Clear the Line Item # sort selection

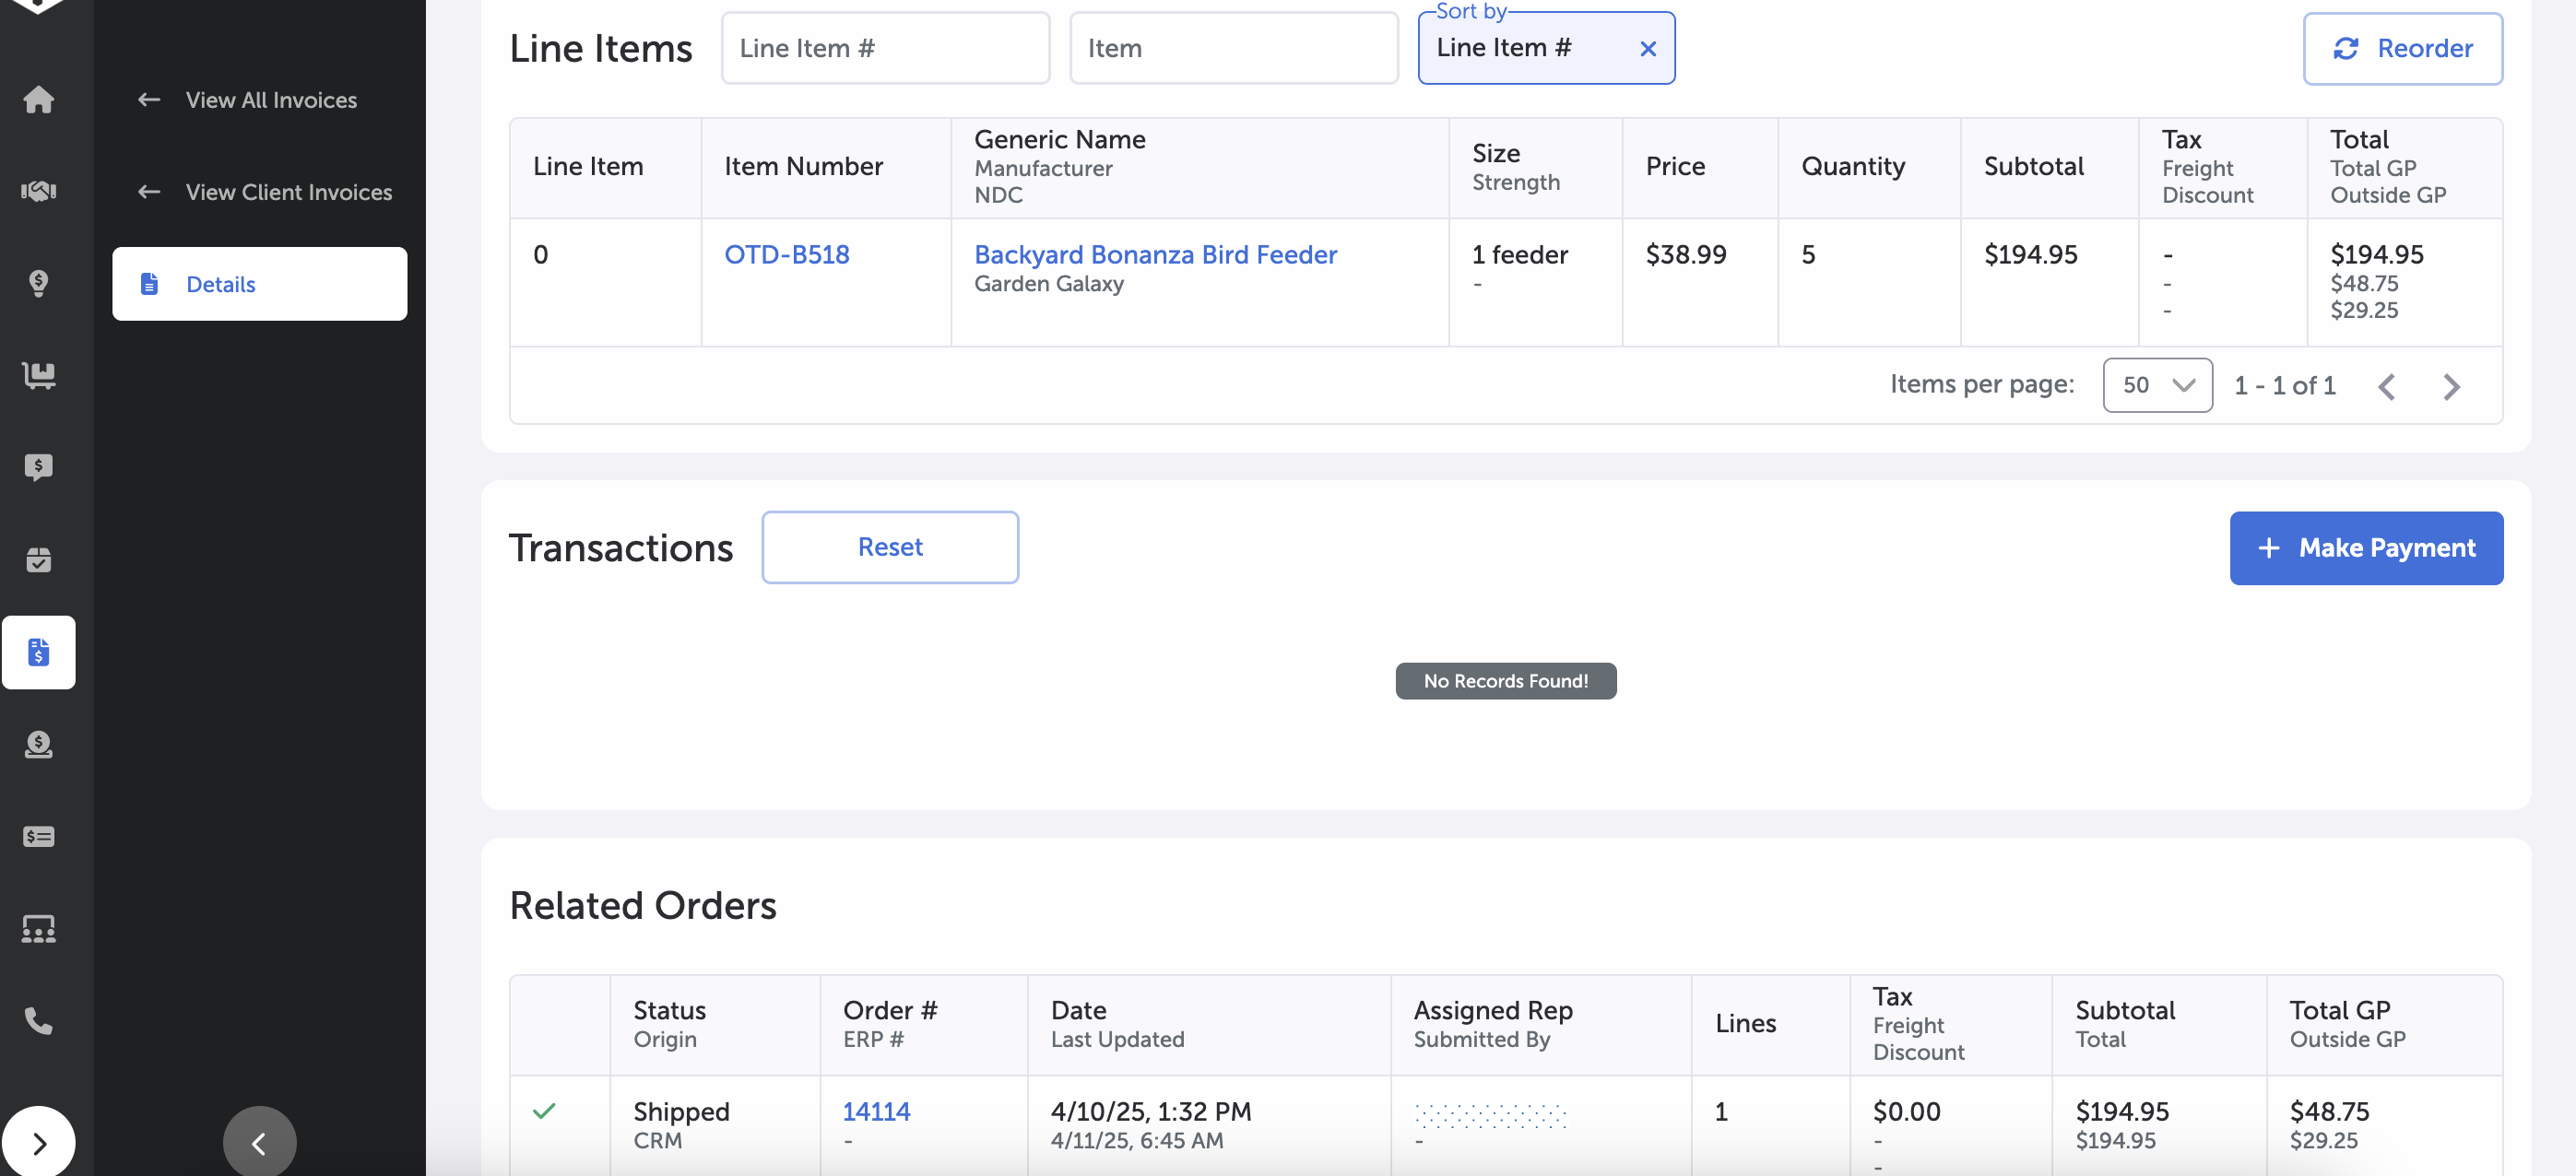click(1648, 48)
